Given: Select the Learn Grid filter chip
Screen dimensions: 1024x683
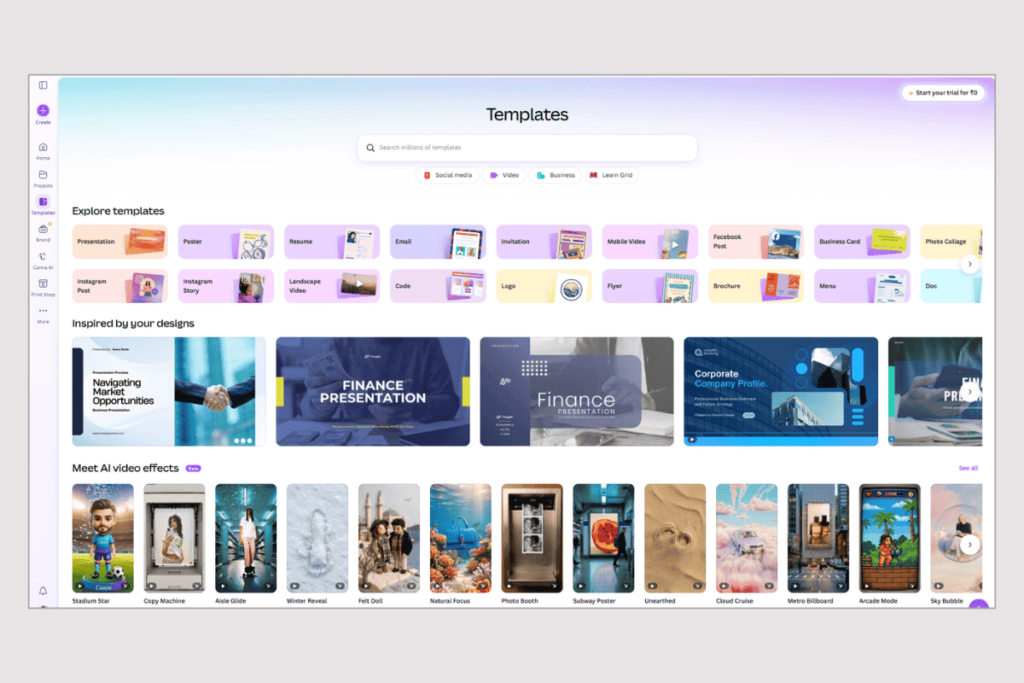Looking at the screenshot, I should 611,175.
